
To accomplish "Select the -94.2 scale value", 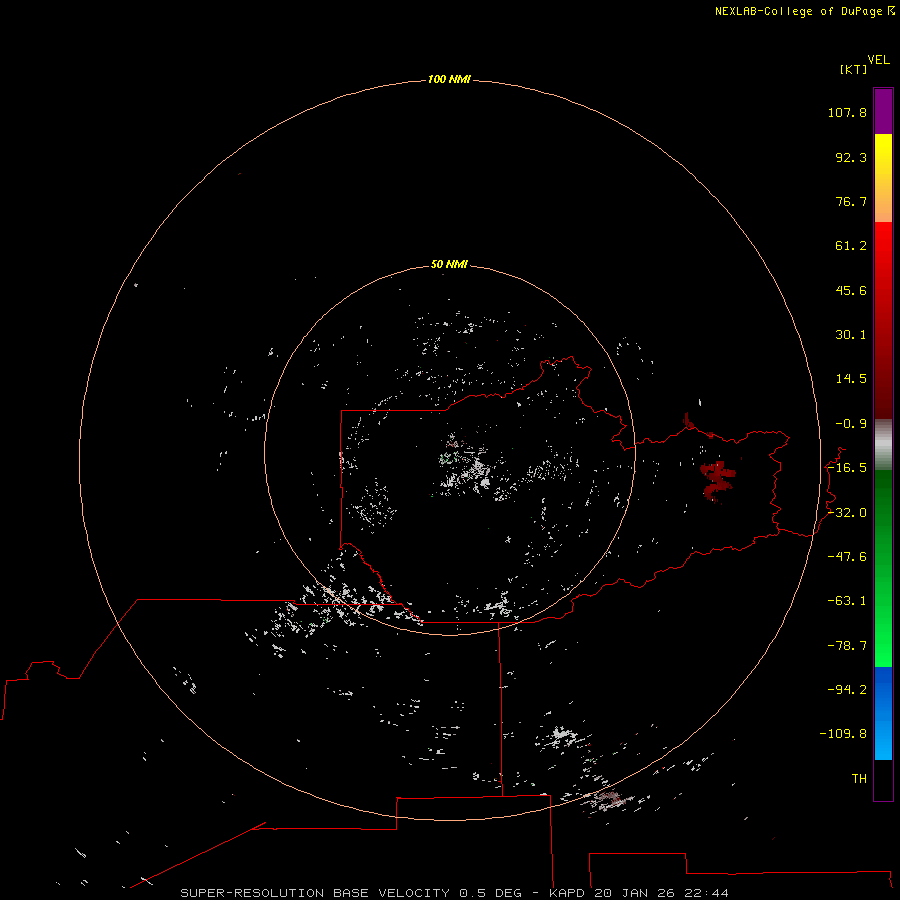I will (847, 689).
